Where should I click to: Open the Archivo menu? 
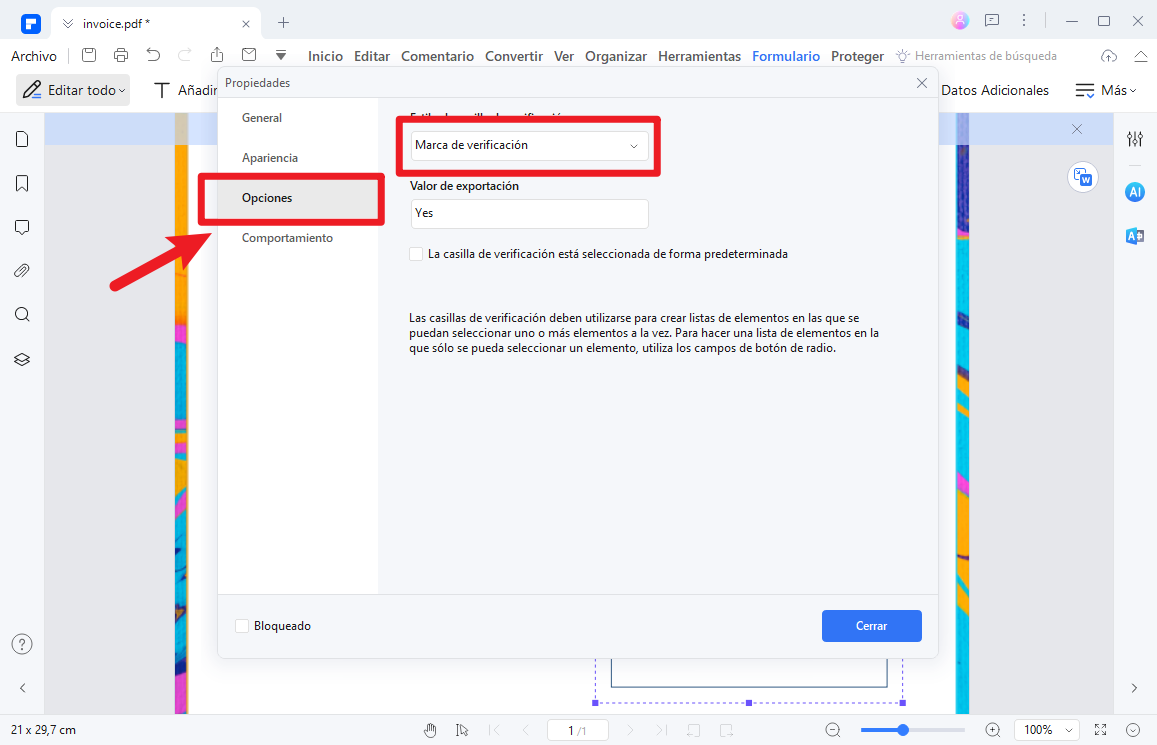[x=34, y=56]
